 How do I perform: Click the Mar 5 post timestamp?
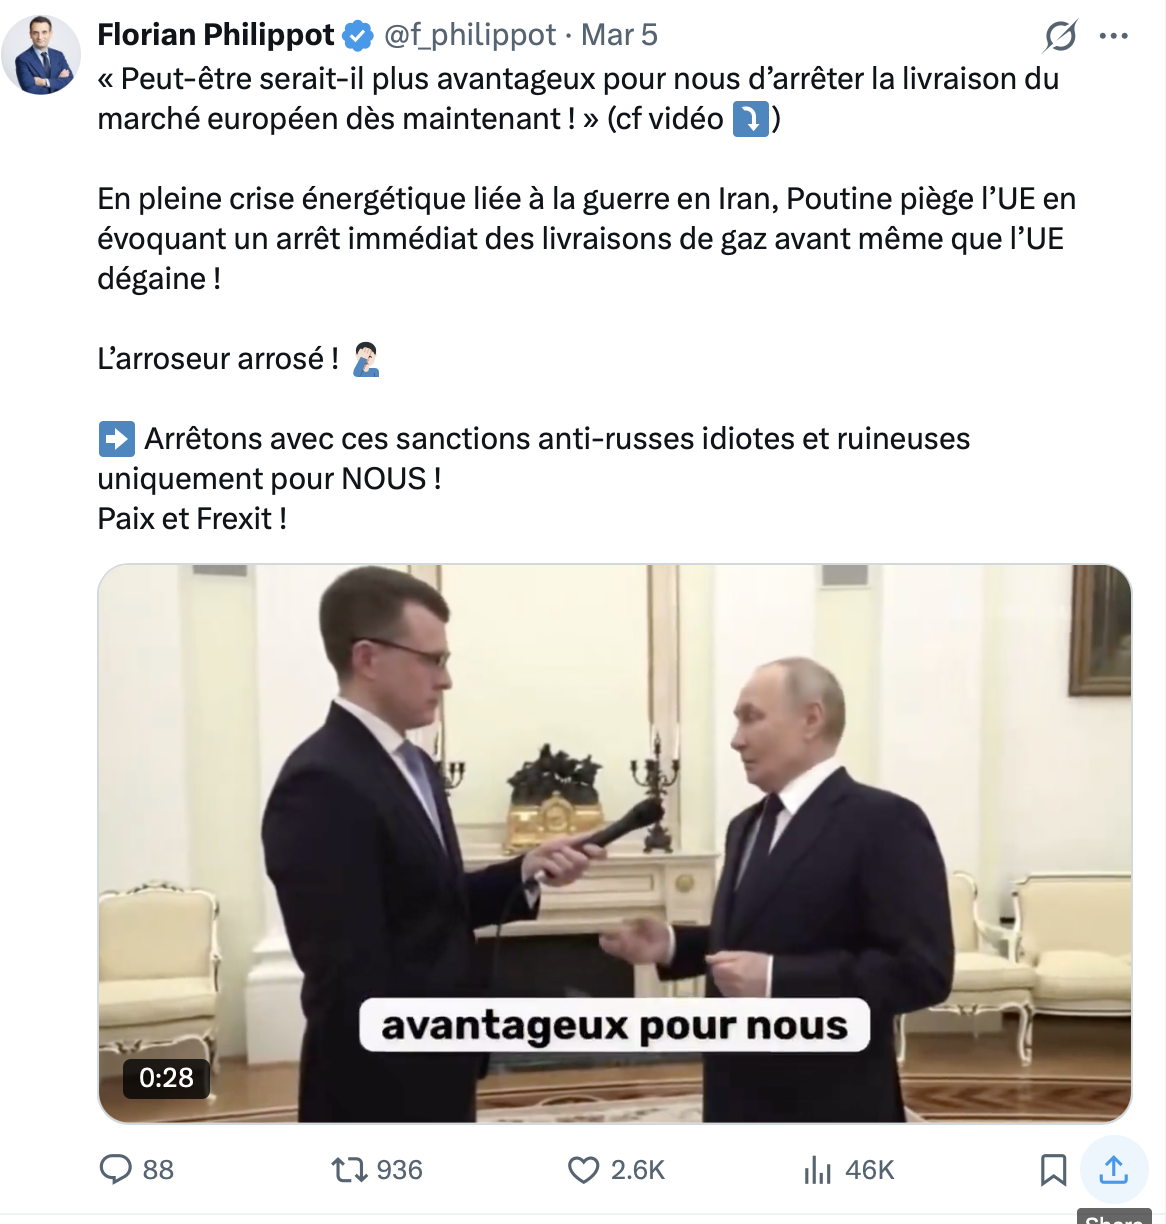(619, 35)
